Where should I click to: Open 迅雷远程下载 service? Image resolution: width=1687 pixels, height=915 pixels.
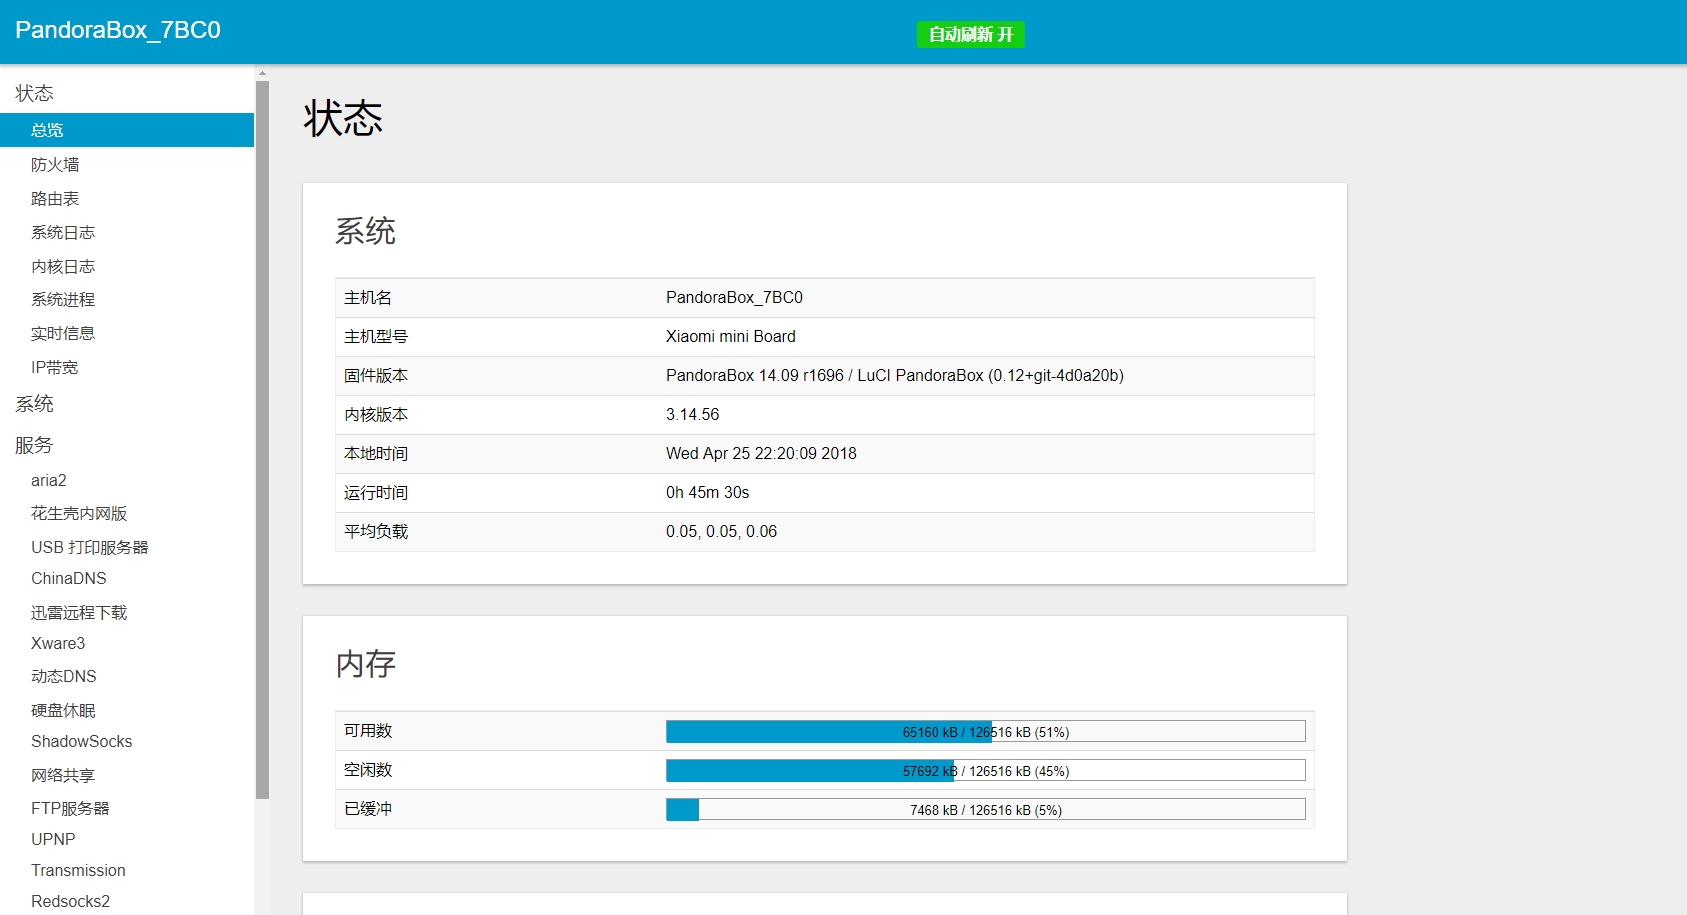79,612
